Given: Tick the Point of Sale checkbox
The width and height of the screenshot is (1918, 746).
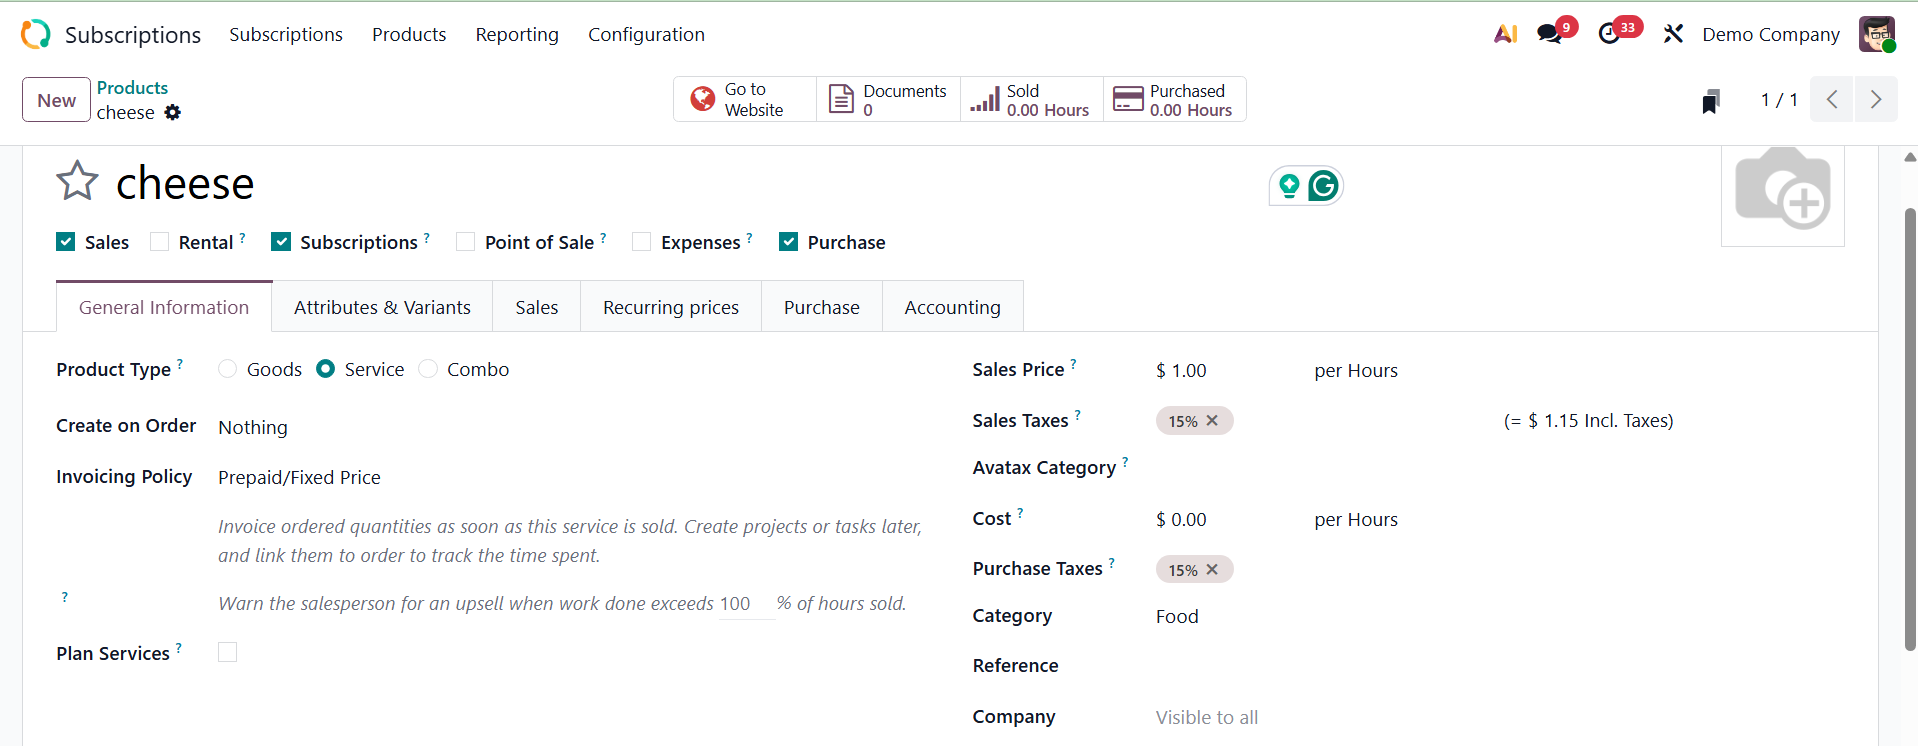Looking at the screenshot, I should point(466,242).
